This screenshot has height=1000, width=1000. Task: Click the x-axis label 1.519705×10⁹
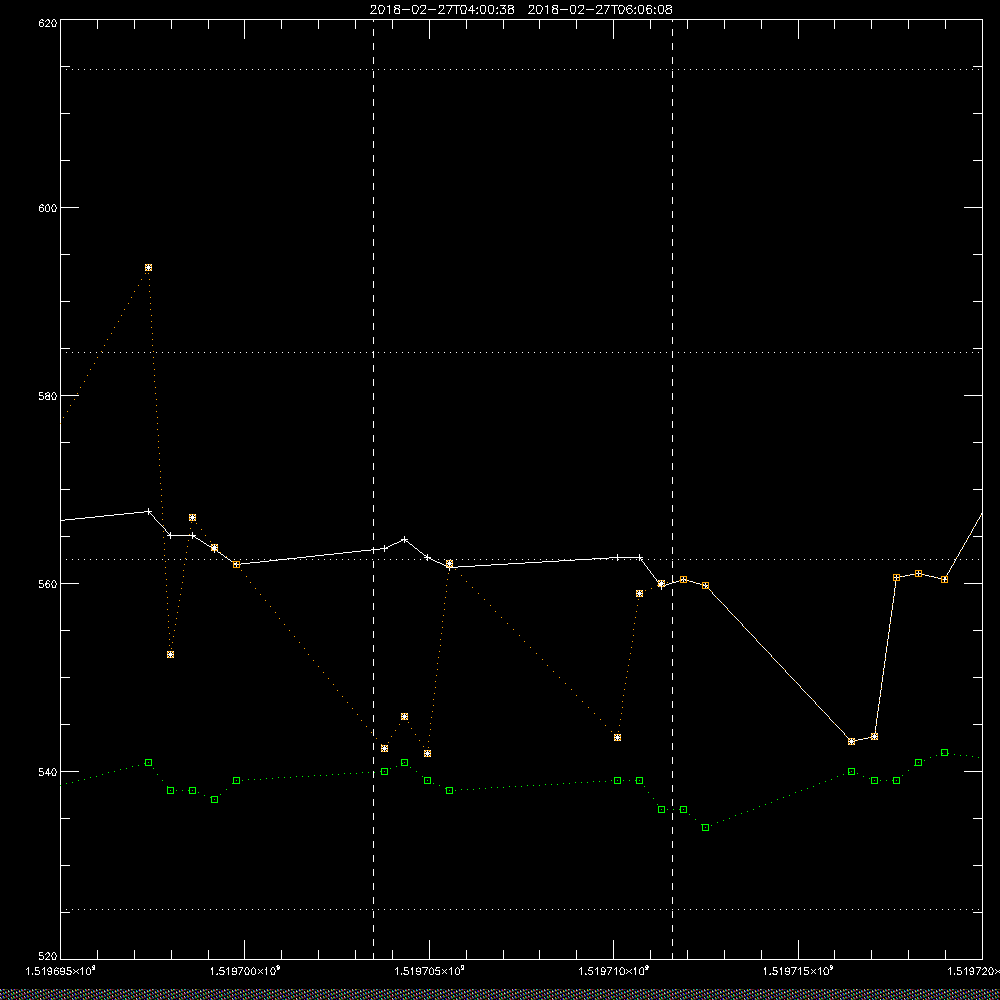point(430,971)
